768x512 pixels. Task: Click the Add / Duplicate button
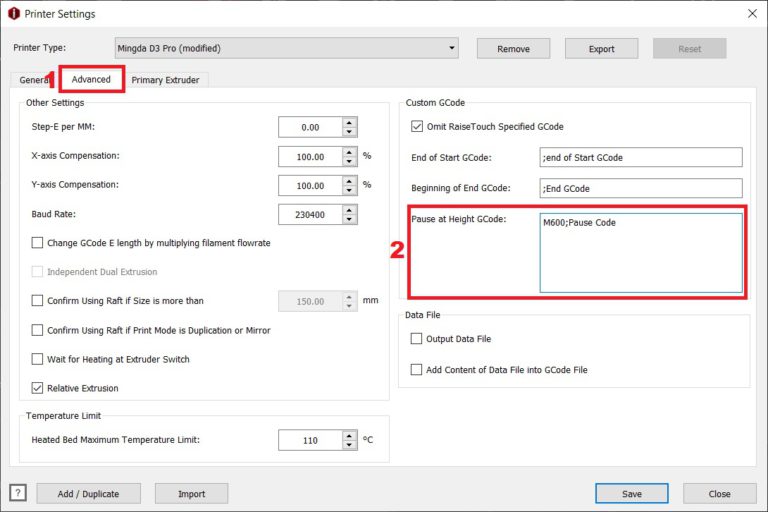click(88, 493)
